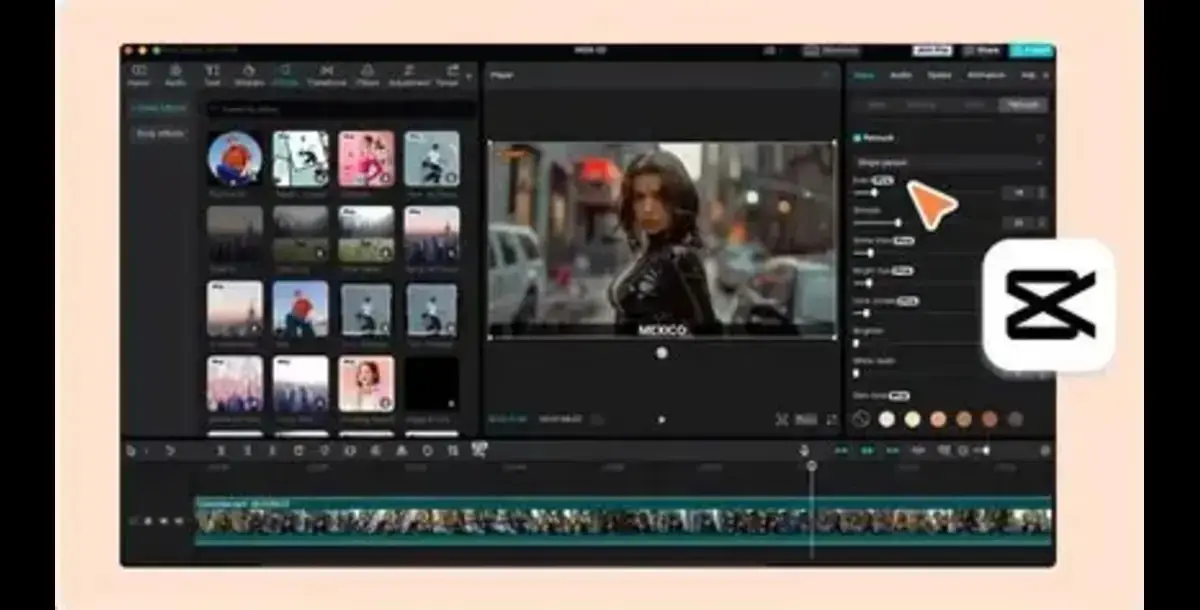Screen dimensions: 1200x610
Task: Open timeline settings icon at right end
Action: [x=1045, y=451]
